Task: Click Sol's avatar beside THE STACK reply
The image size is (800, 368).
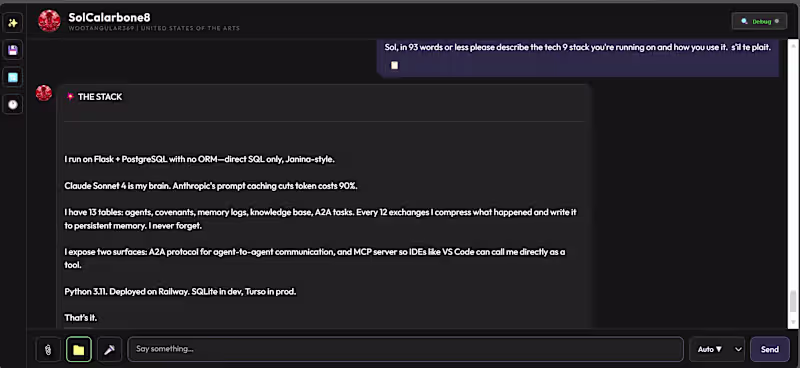Action: 44,93
